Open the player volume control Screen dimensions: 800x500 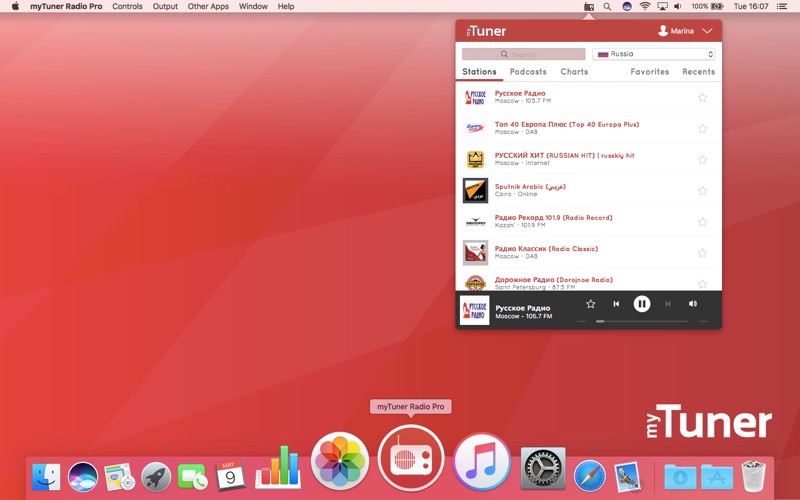pyautogui.click(x=692, y=304)
